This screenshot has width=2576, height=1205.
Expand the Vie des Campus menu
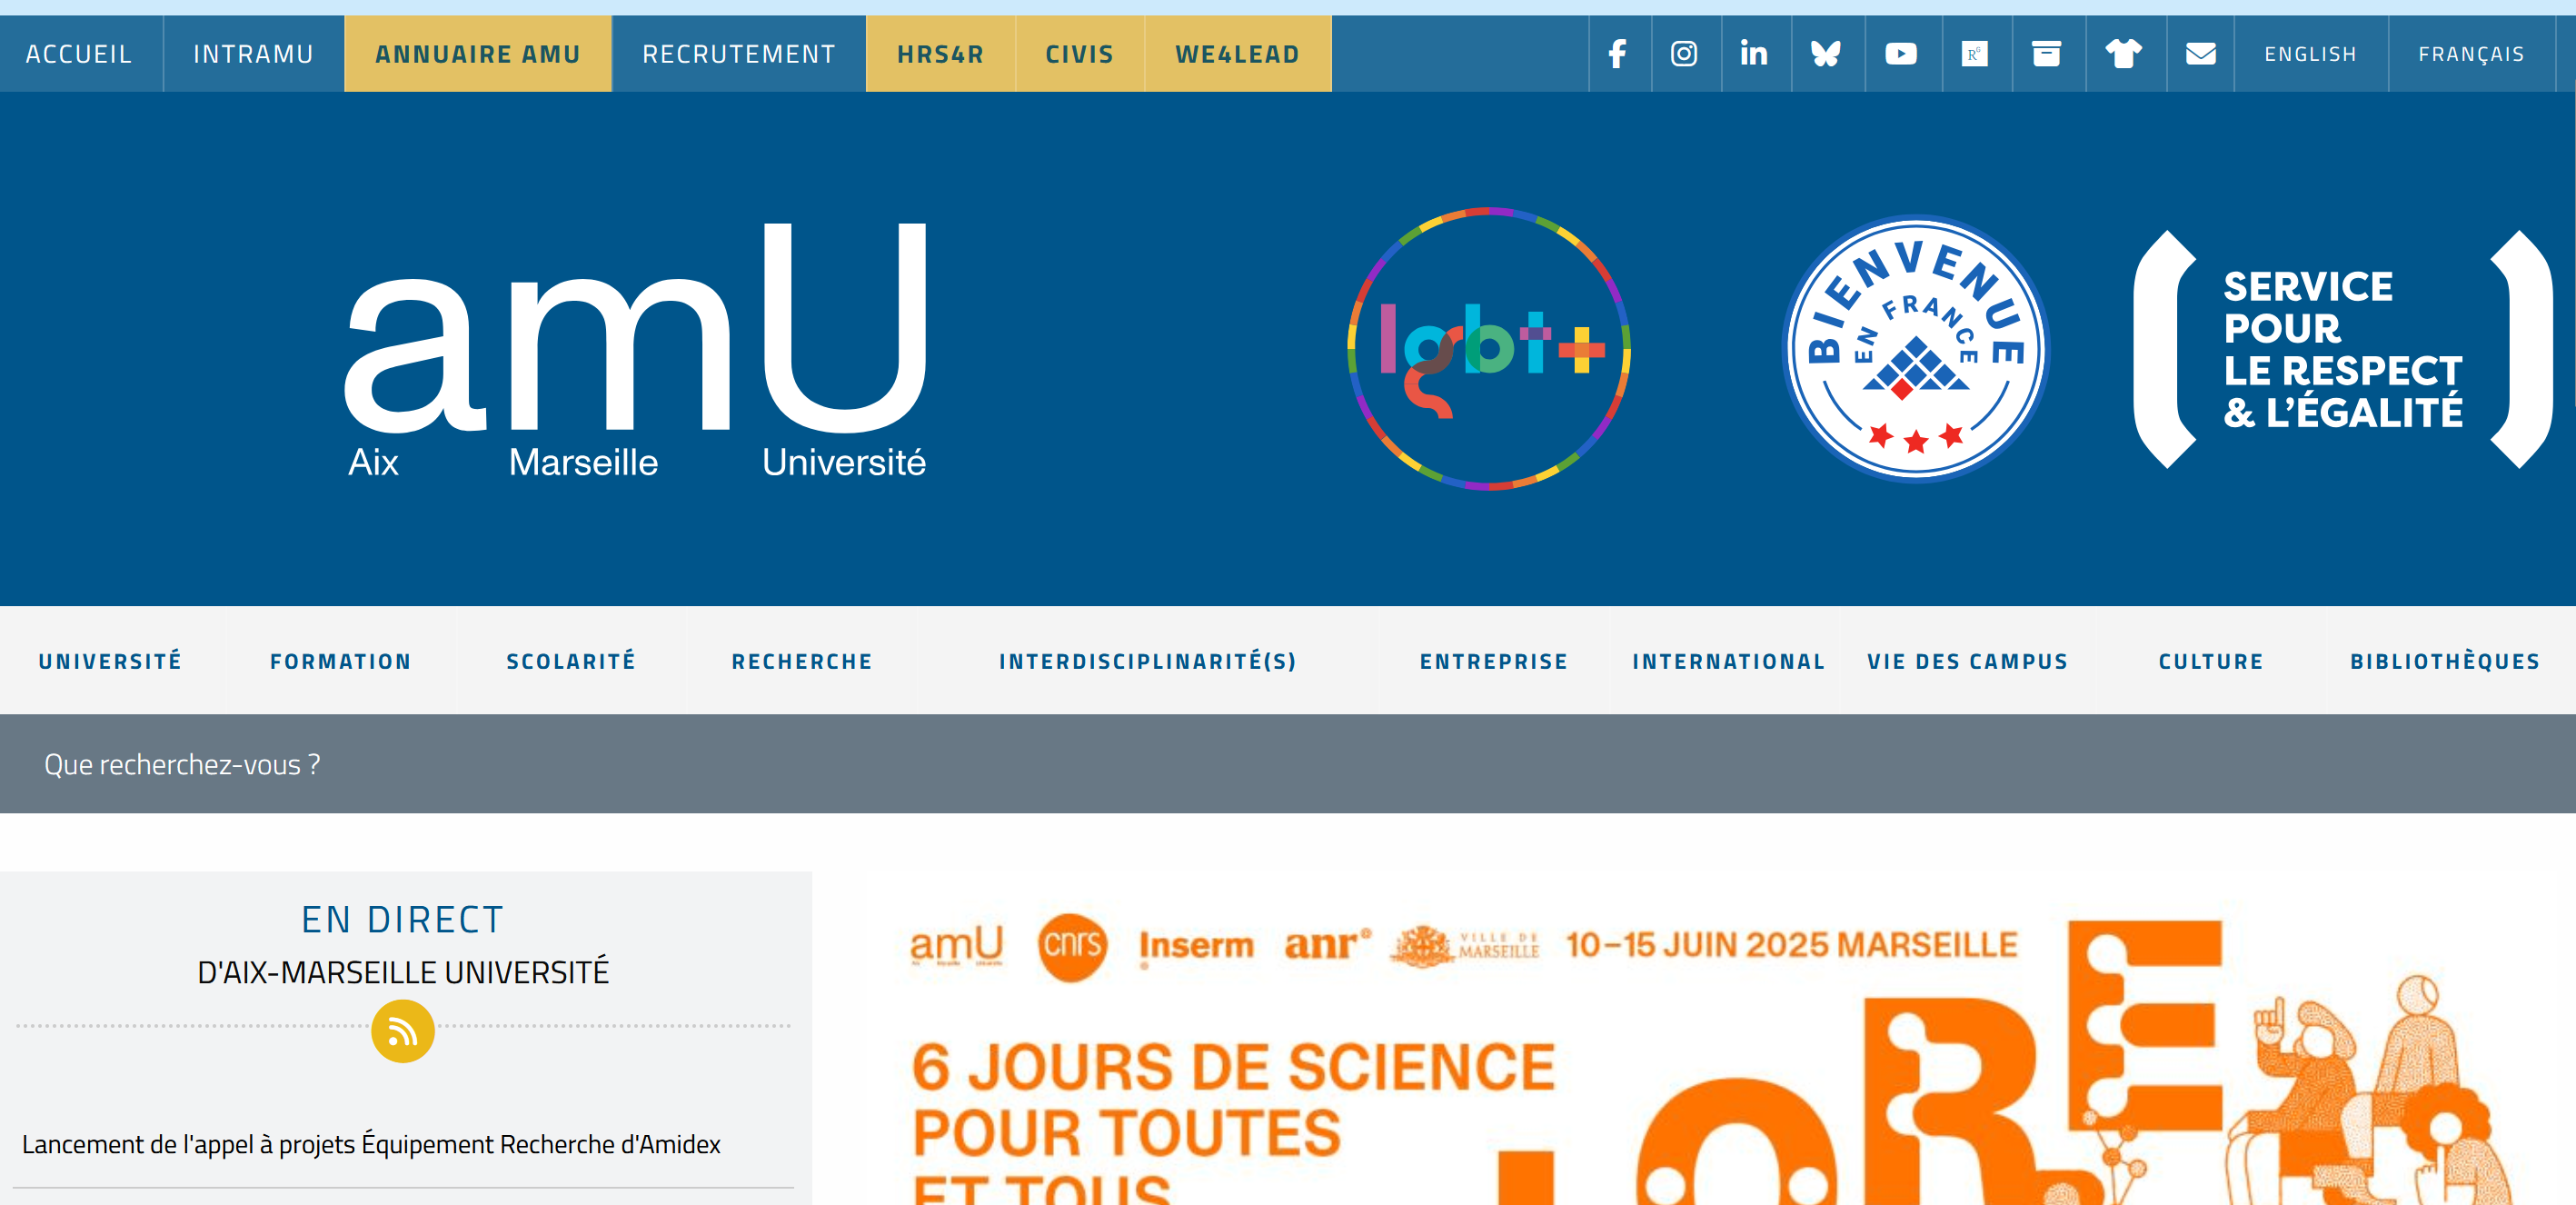click(x=1967, y=661)
